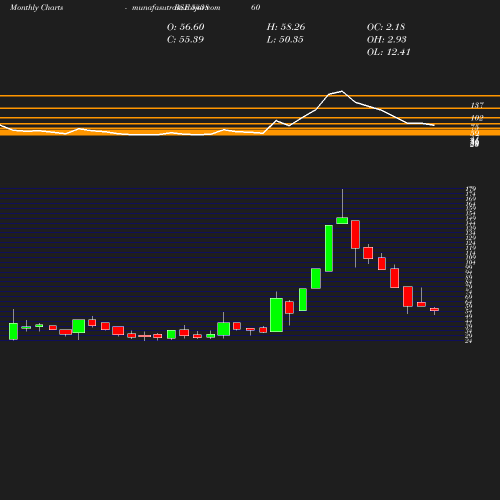The image size is (500, 500).
Task: Click the tallest green candle body
Action: [x=329, y=248]
